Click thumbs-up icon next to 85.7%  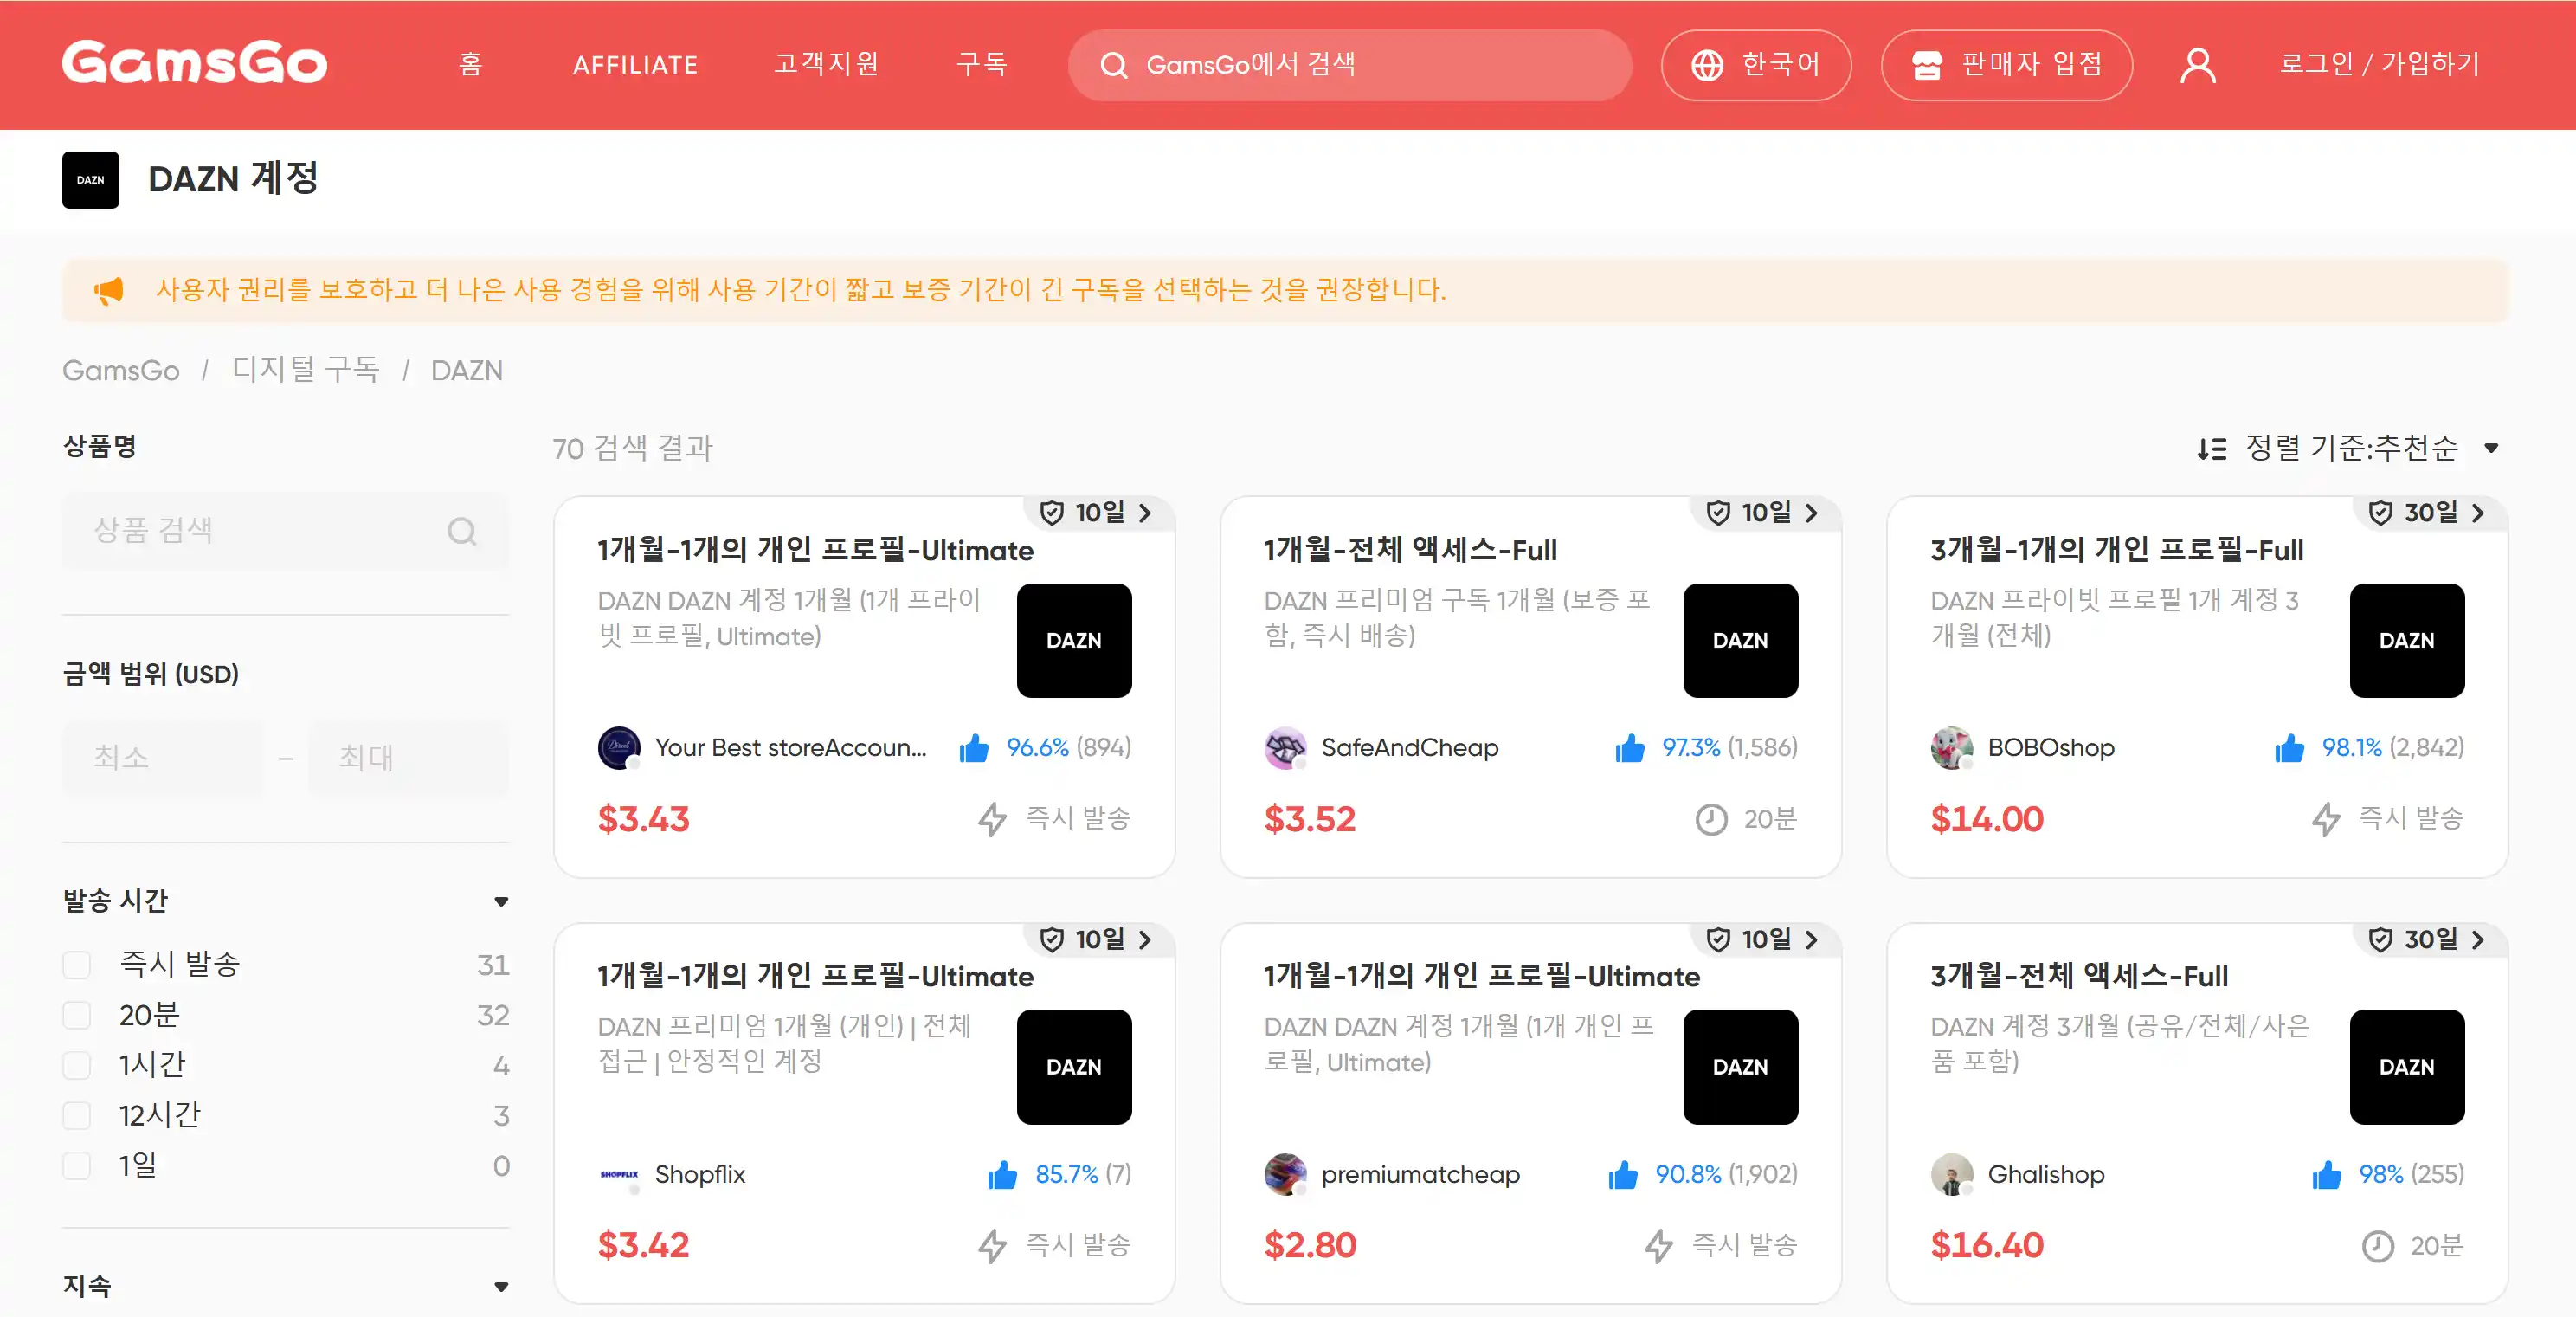point(1002,1174)
